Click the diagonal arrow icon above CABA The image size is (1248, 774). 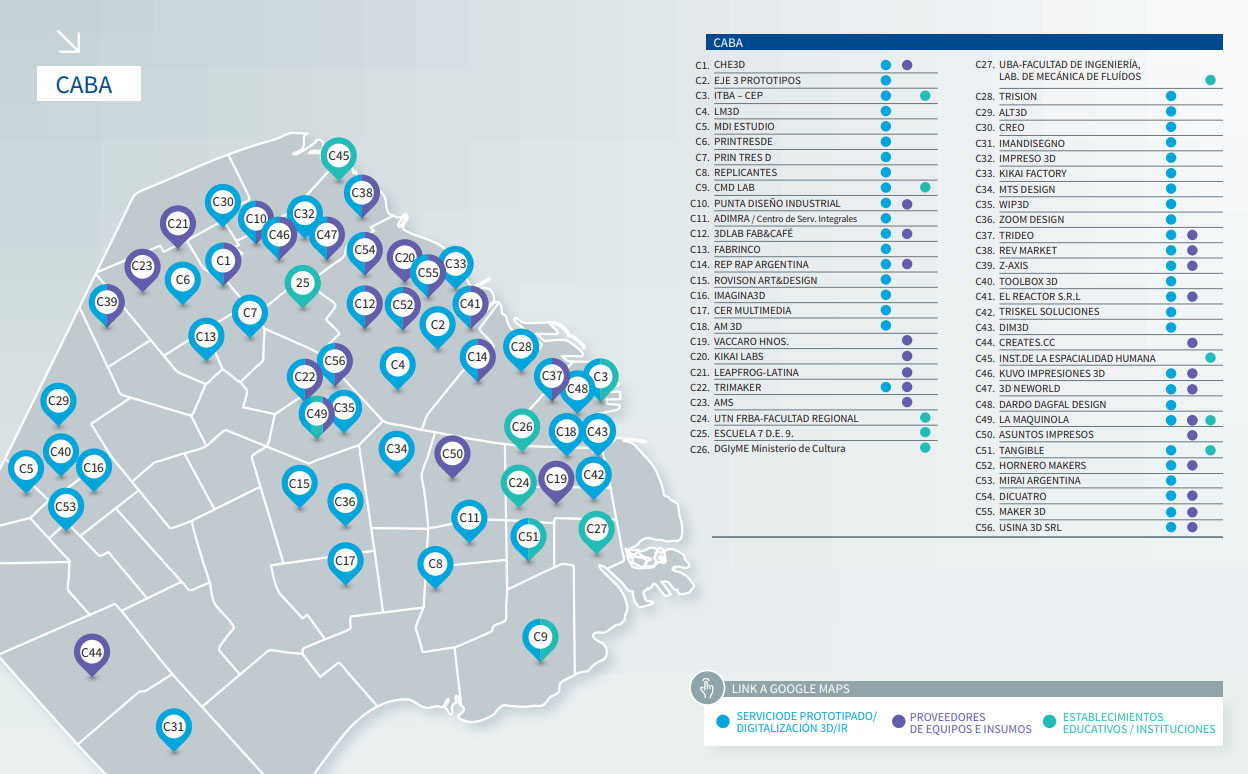tap(68, 41)
